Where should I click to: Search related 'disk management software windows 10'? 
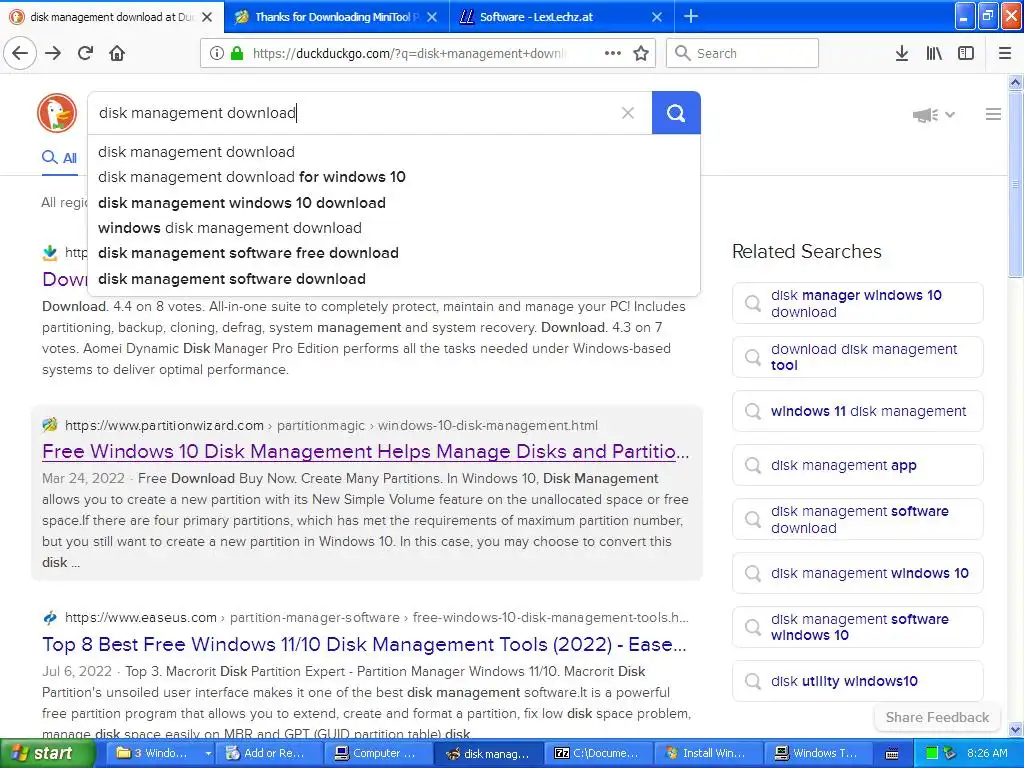(x=857, y=627)
